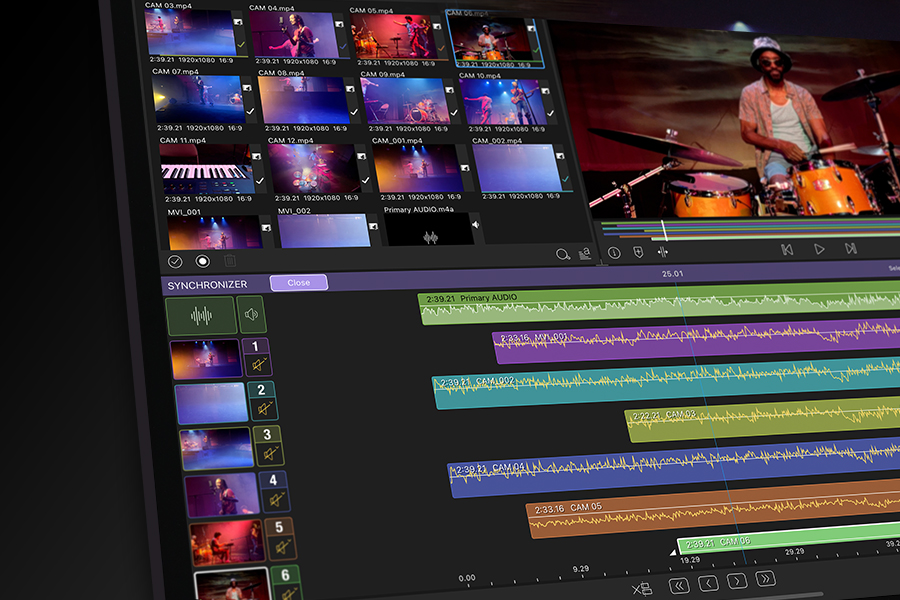Screen dimensions: 900x600
Task: Click the single left arrow nudge button
Action: pyautogui.click(x=708, y=583)
